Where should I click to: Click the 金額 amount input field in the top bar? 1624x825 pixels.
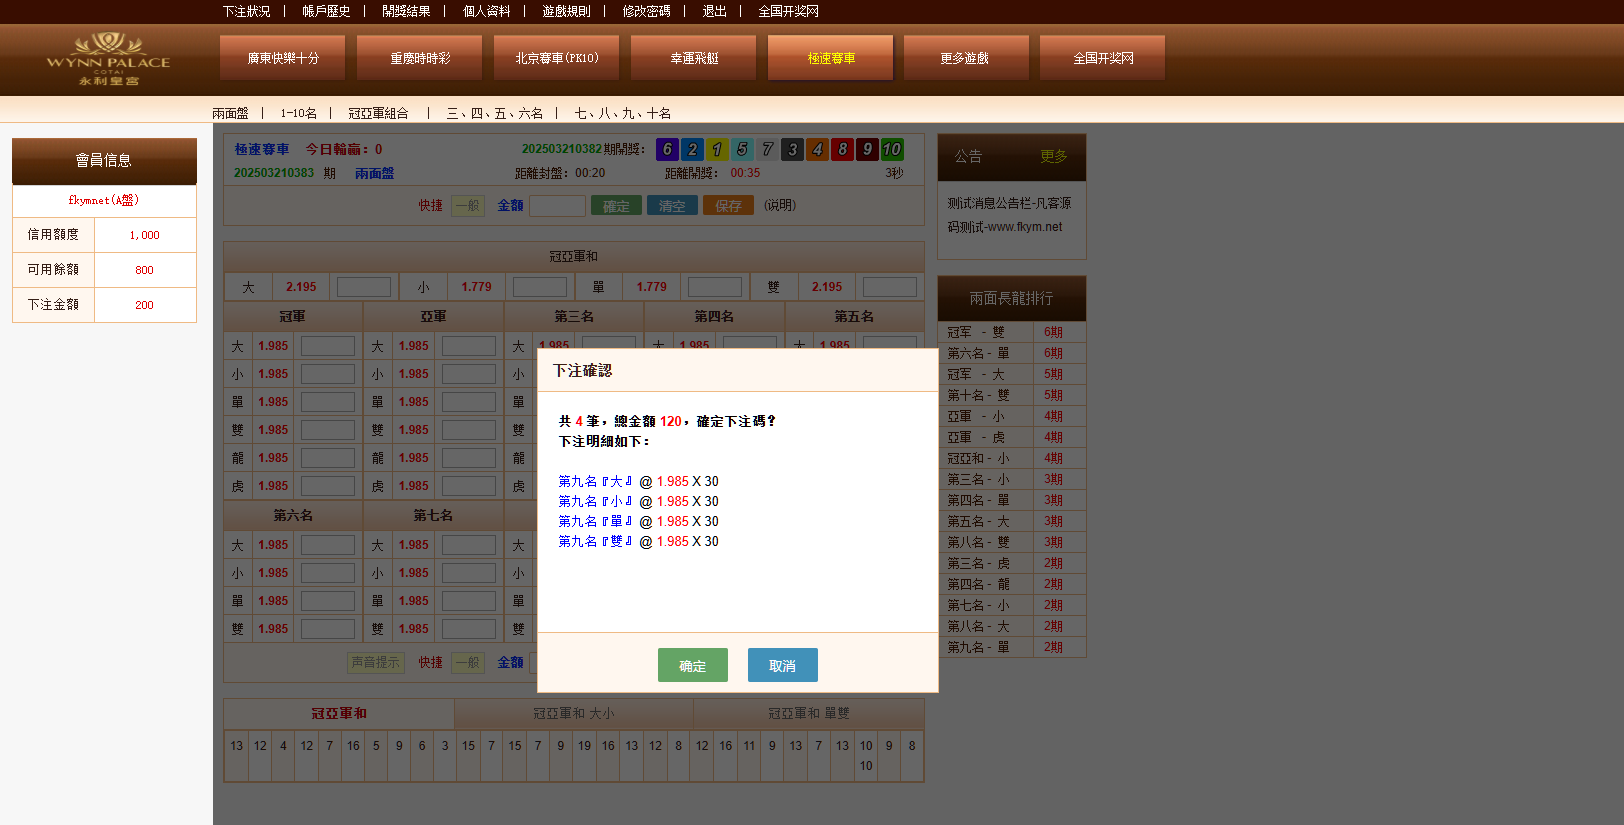point(557,206)
